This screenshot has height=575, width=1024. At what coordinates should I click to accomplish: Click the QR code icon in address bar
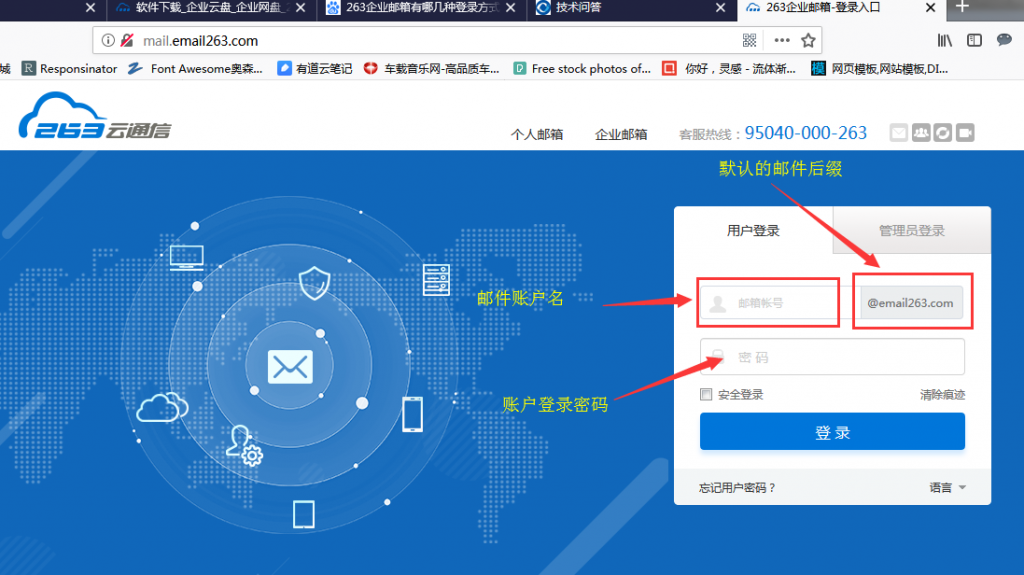click(x=751, y=41)
